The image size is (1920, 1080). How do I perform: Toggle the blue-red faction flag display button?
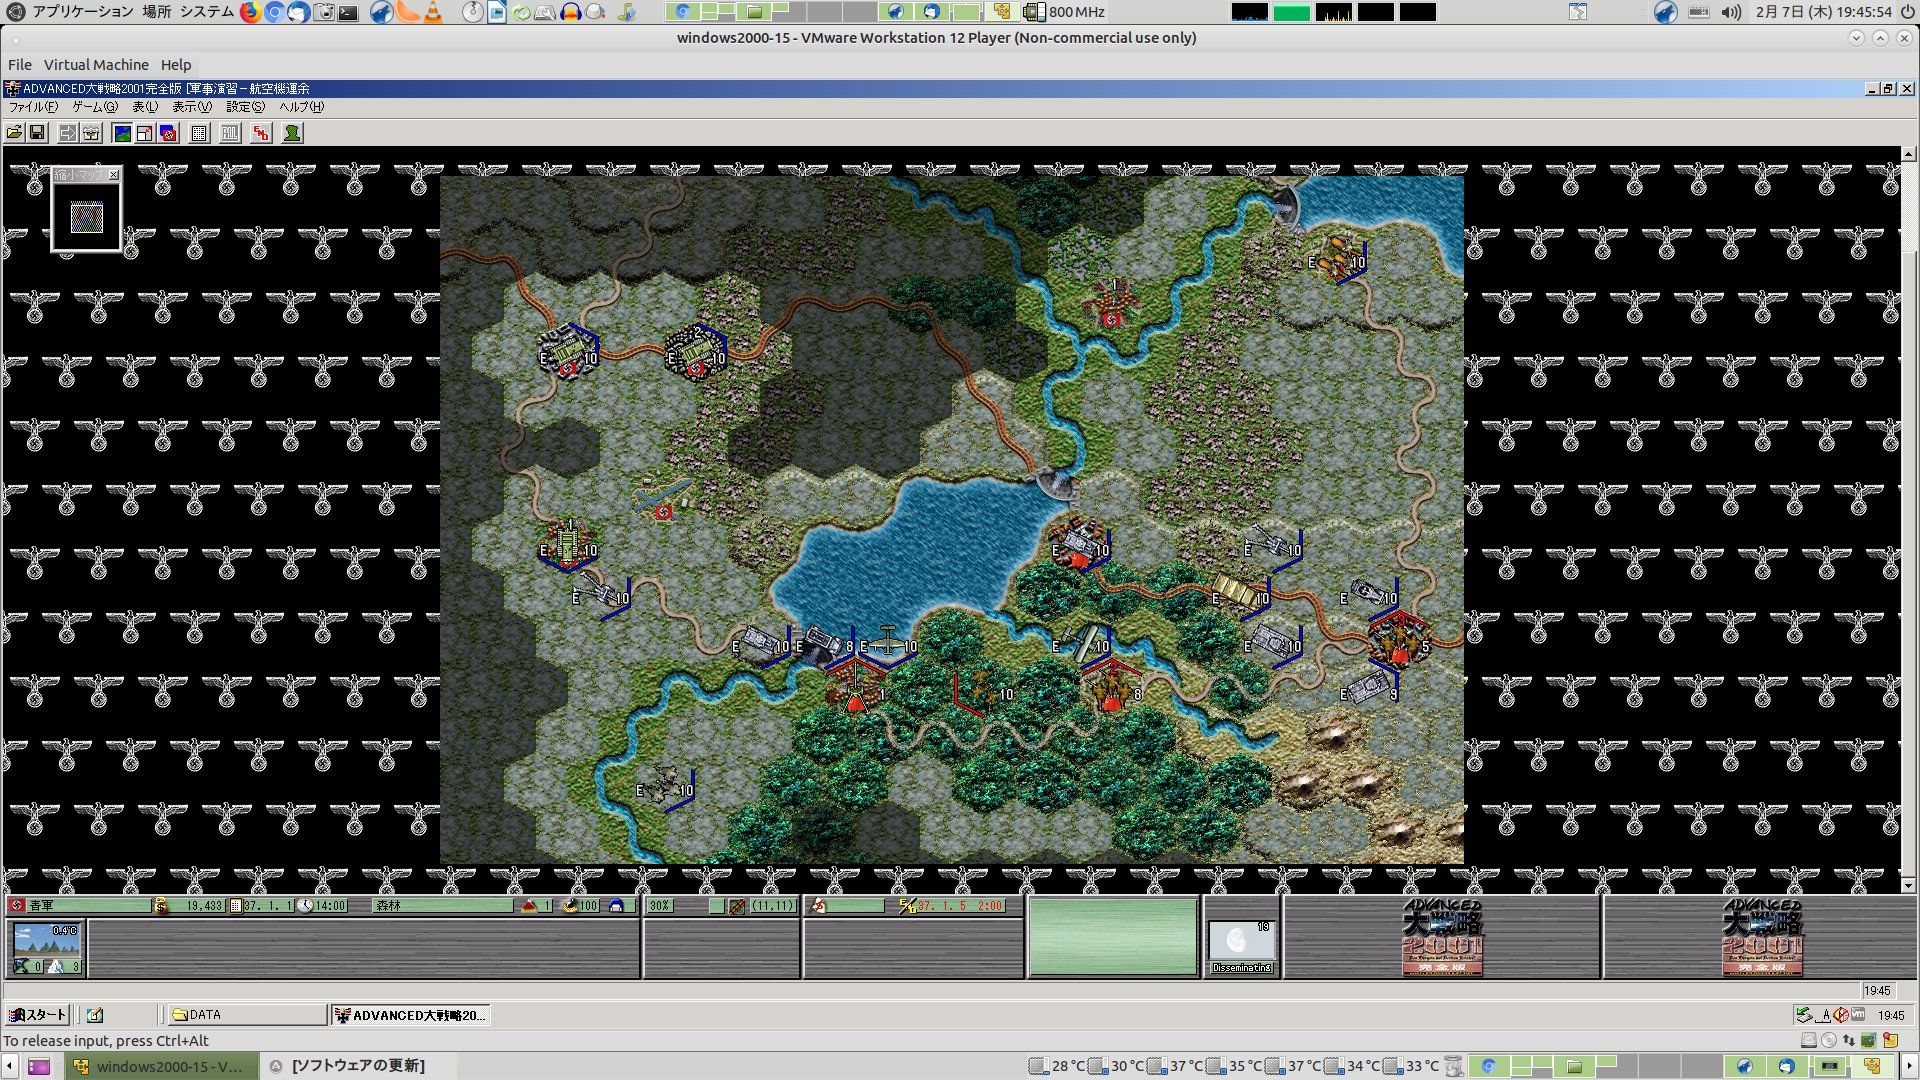pyautogui.click(x=168, y=133)
